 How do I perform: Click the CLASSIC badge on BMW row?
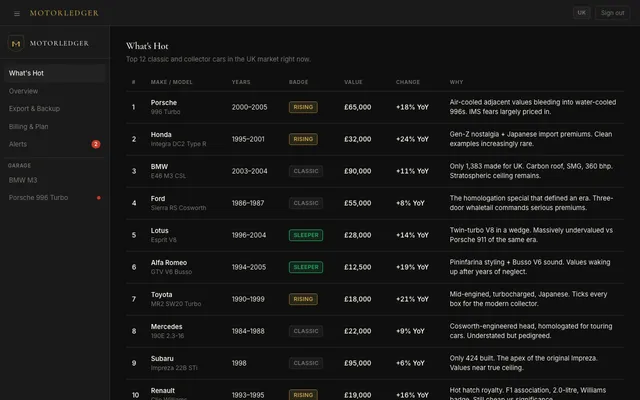pos(306,171)
